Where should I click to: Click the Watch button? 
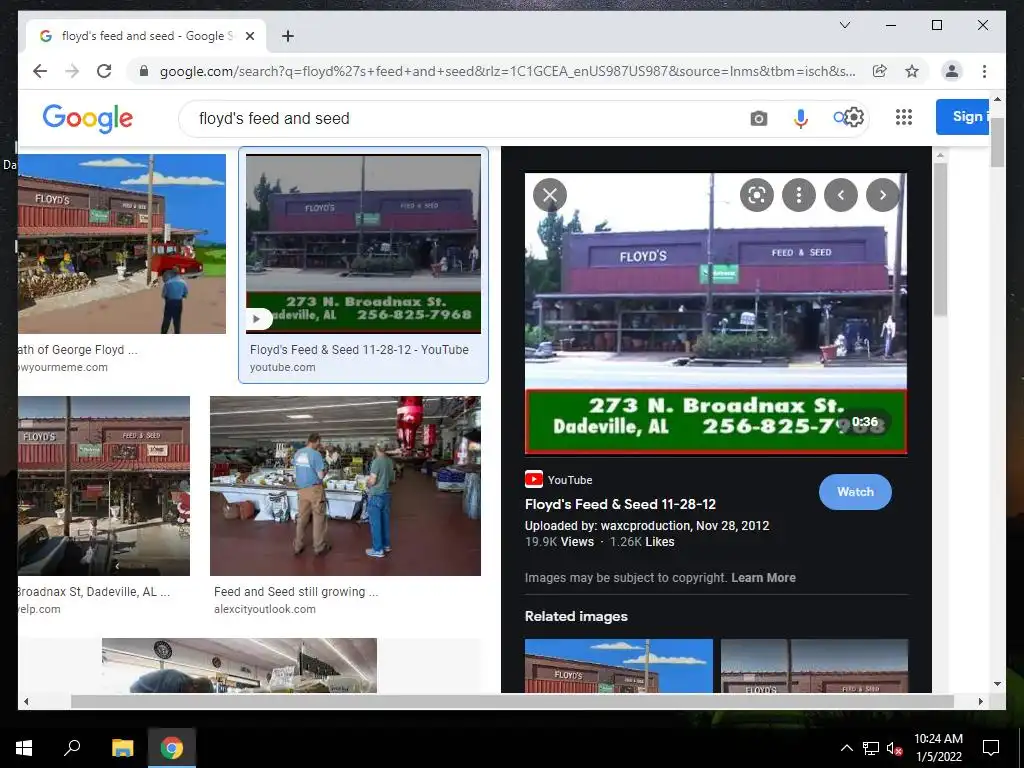click(855, 492)
